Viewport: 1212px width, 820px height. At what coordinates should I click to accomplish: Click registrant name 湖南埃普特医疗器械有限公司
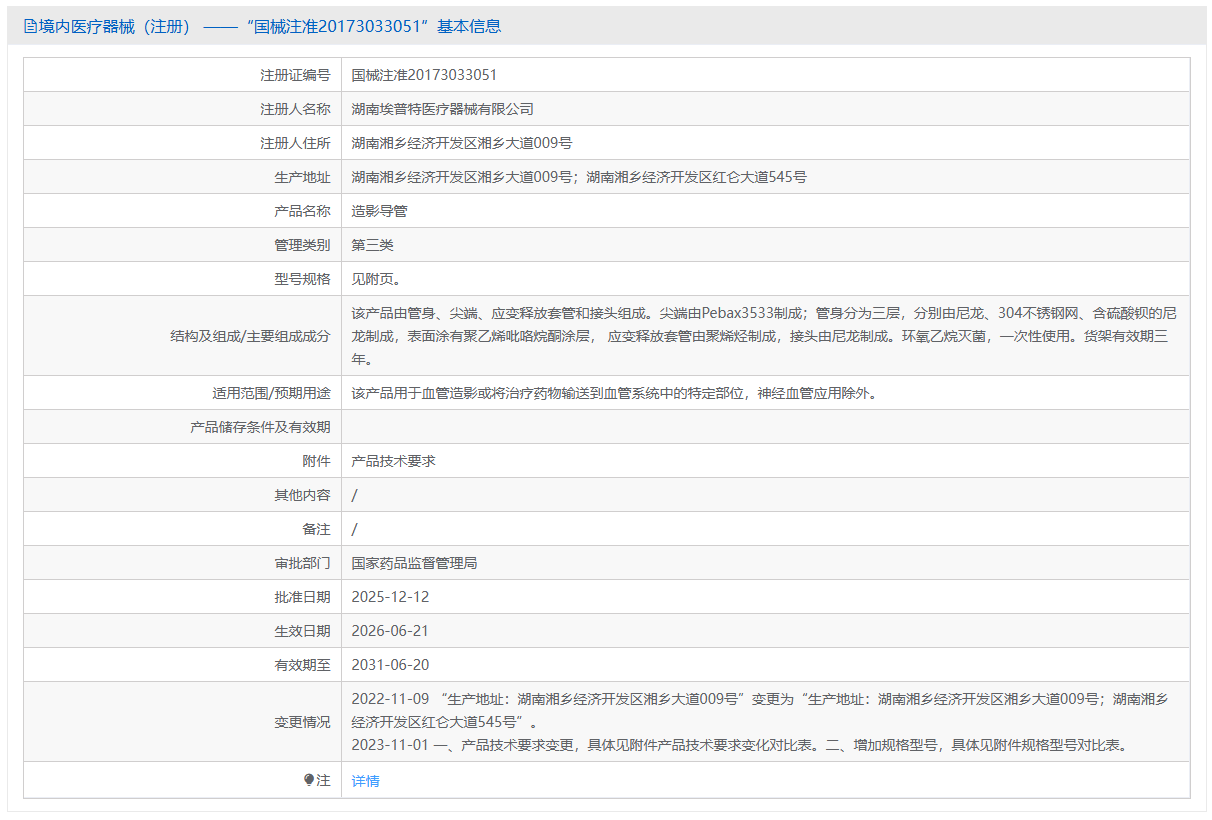point(443,109)
